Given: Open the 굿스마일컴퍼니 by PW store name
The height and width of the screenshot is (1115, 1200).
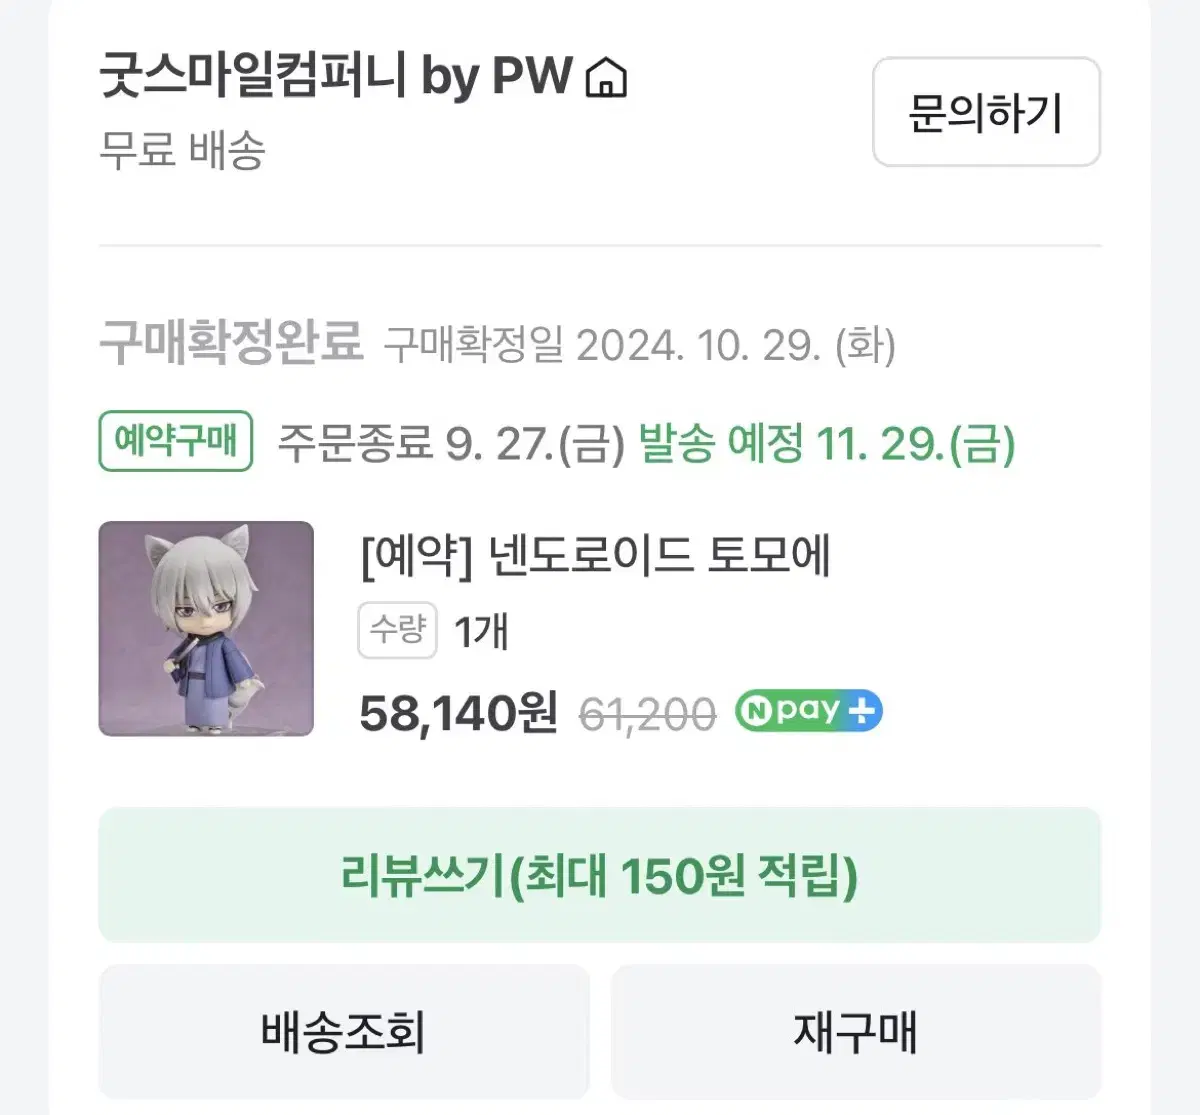Looking at the screenshot, I should (x=335, y=77).
